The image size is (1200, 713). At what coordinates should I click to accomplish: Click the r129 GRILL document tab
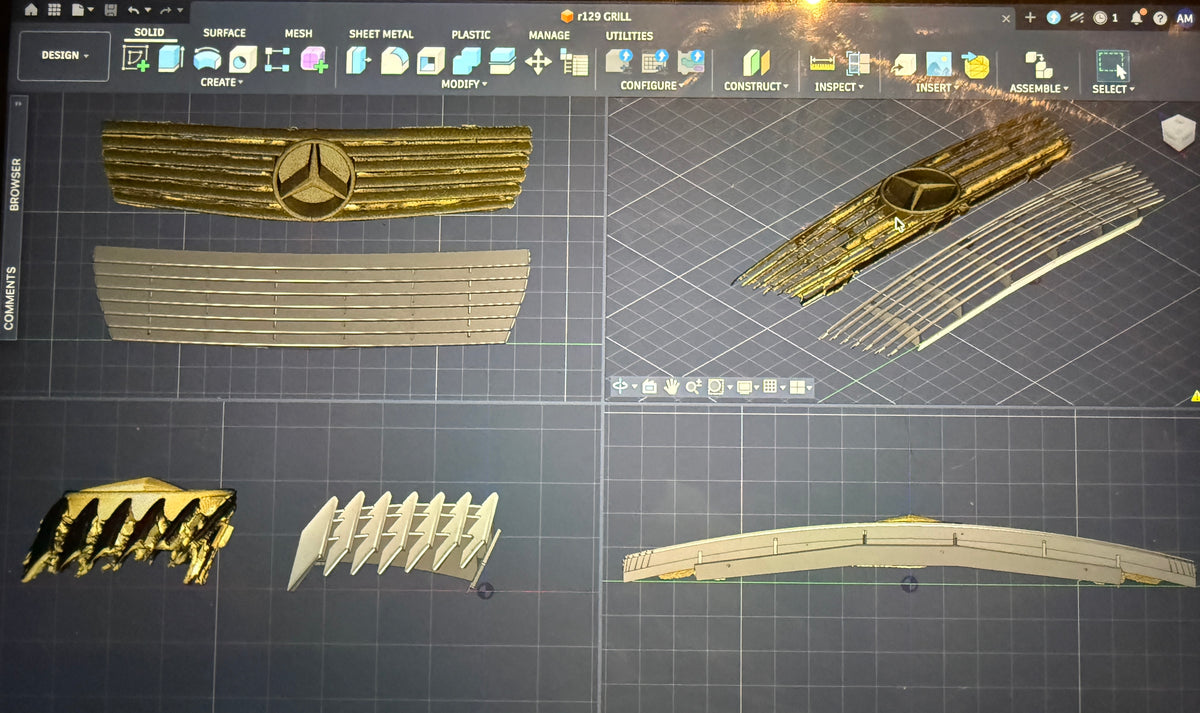tap(596, 15)
